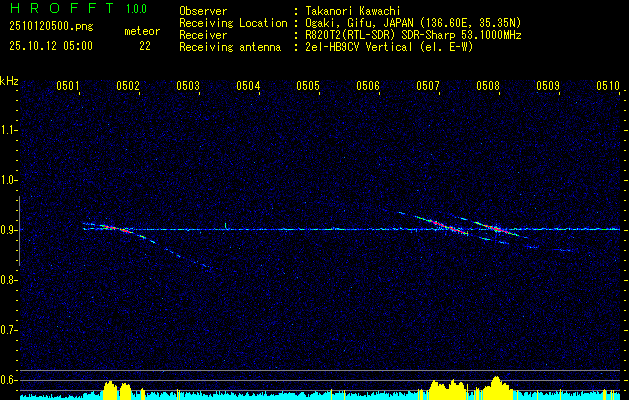This screenshot has height=400, width=629.
Task: Click the 1.1 frequency axis label
Action: 7,130
